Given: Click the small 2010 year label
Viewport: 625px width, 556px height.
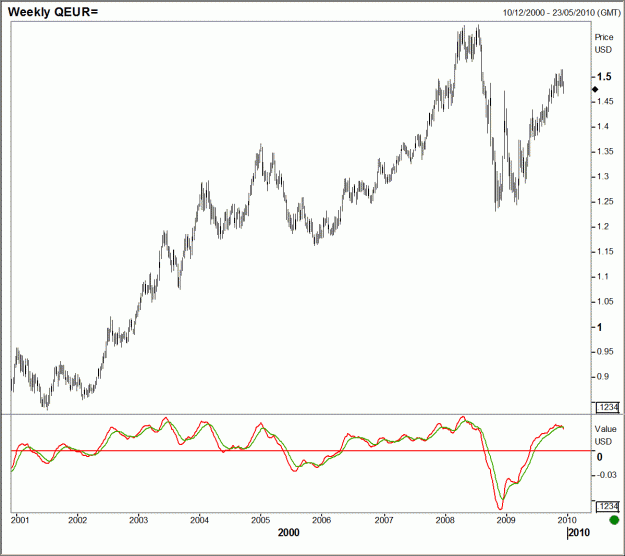Looking at the screenshot, I should (567, 520).
